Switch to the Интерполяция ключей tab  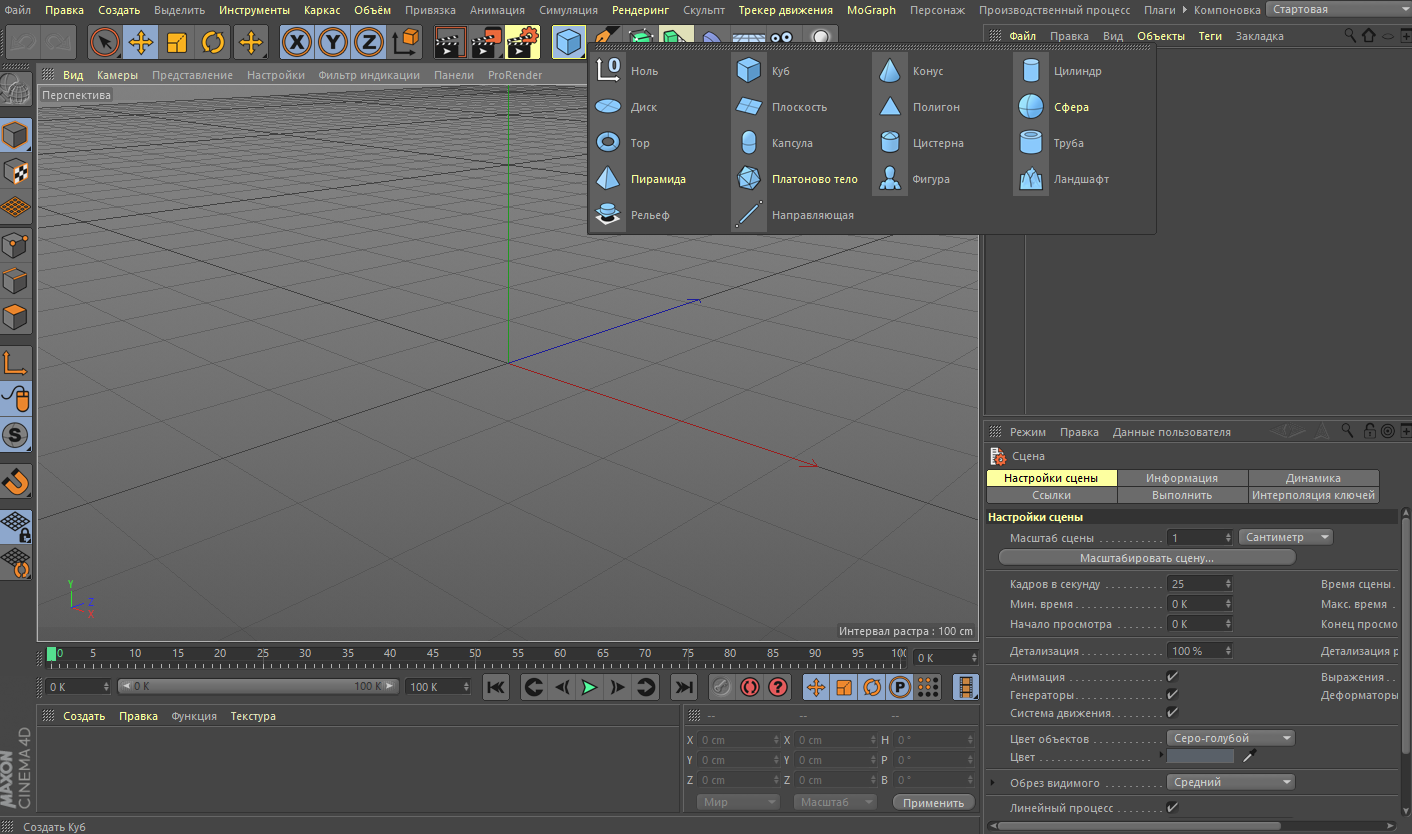(x=1313, y=495)
